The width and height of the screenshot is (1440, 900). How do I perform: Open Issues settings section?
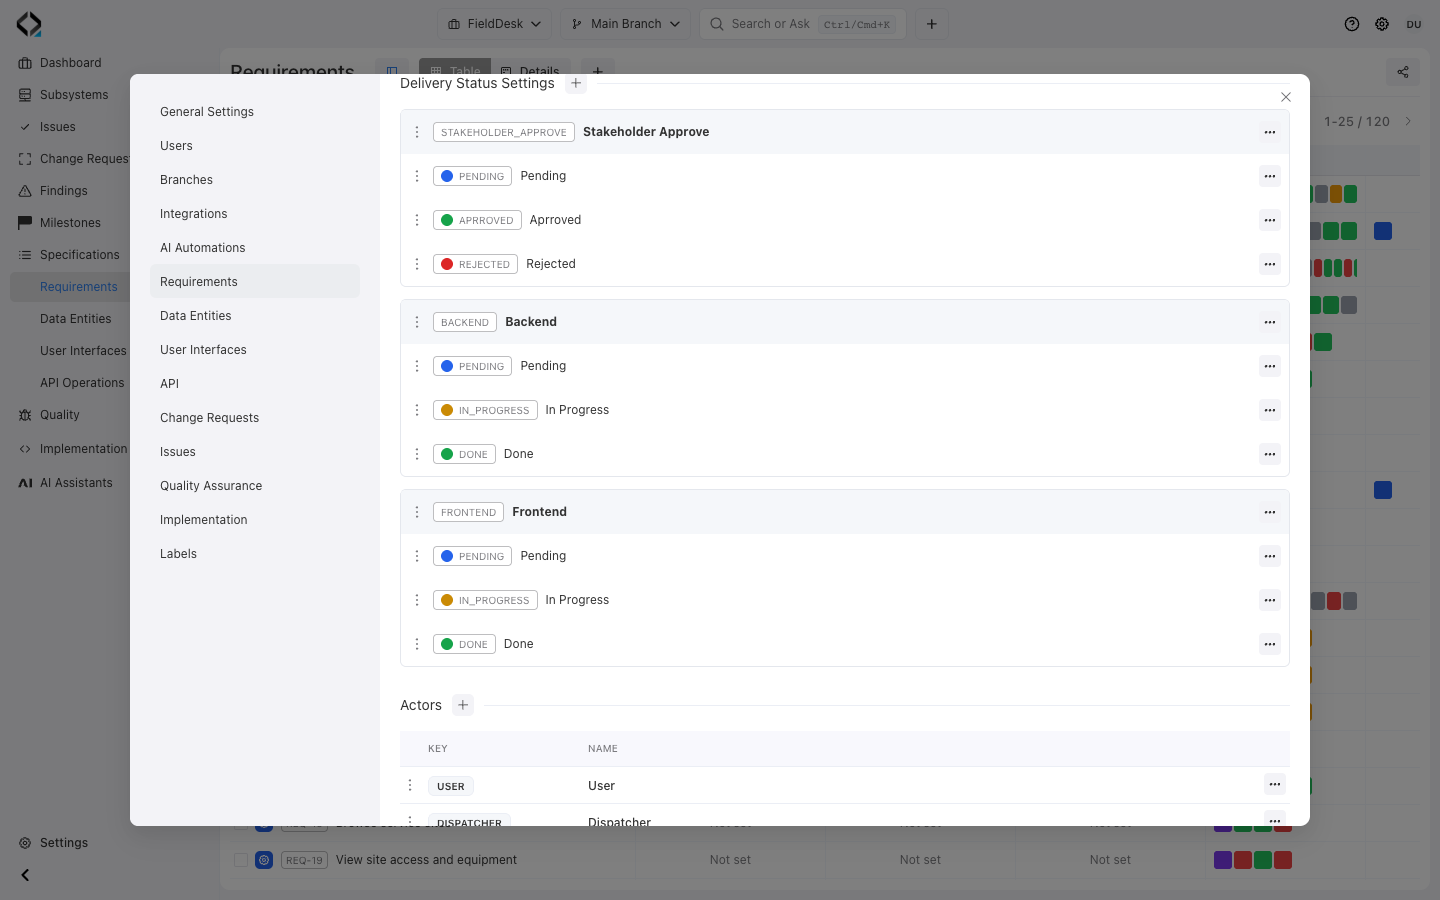[255, 452]
